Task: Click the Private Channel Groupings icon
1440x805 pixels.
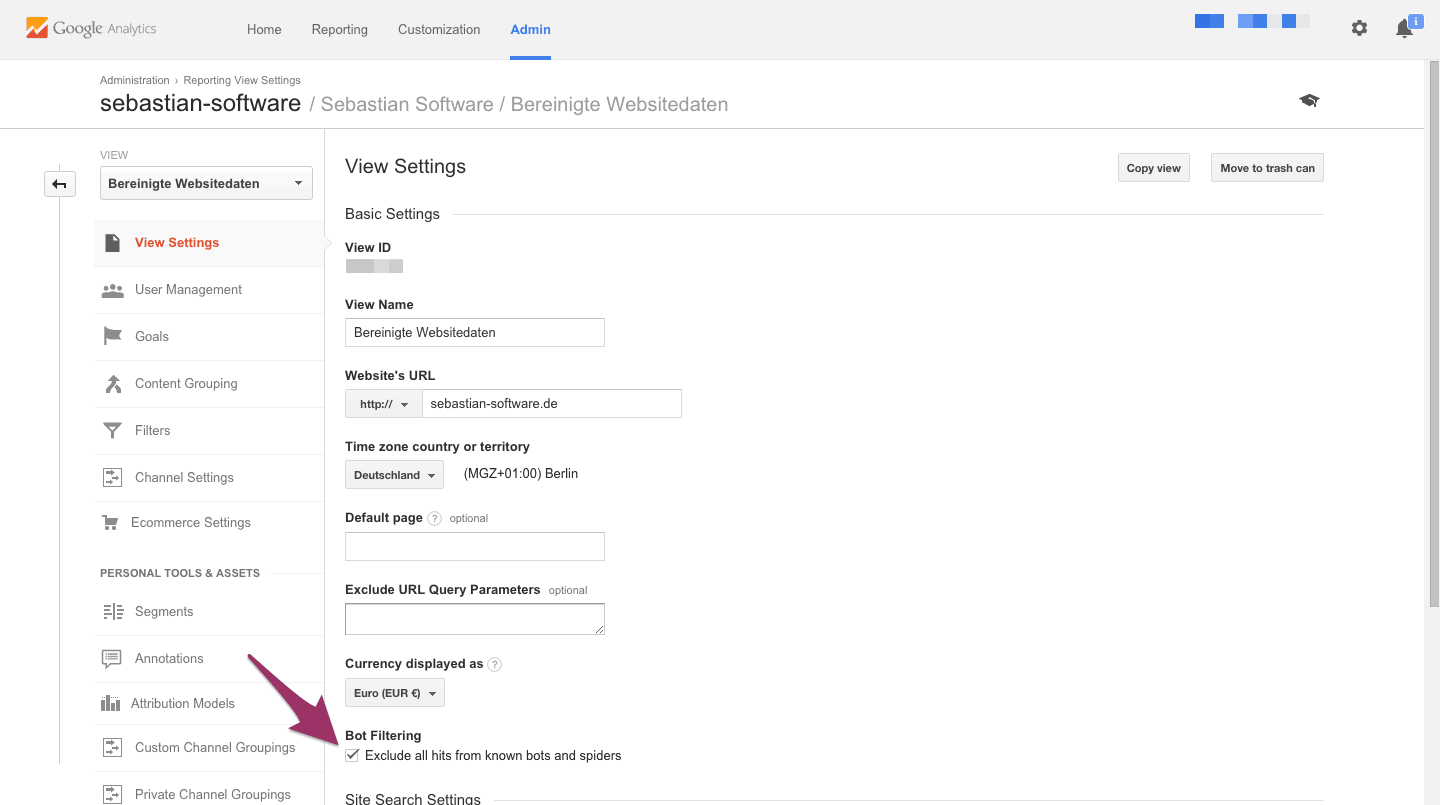Action: 112,795
